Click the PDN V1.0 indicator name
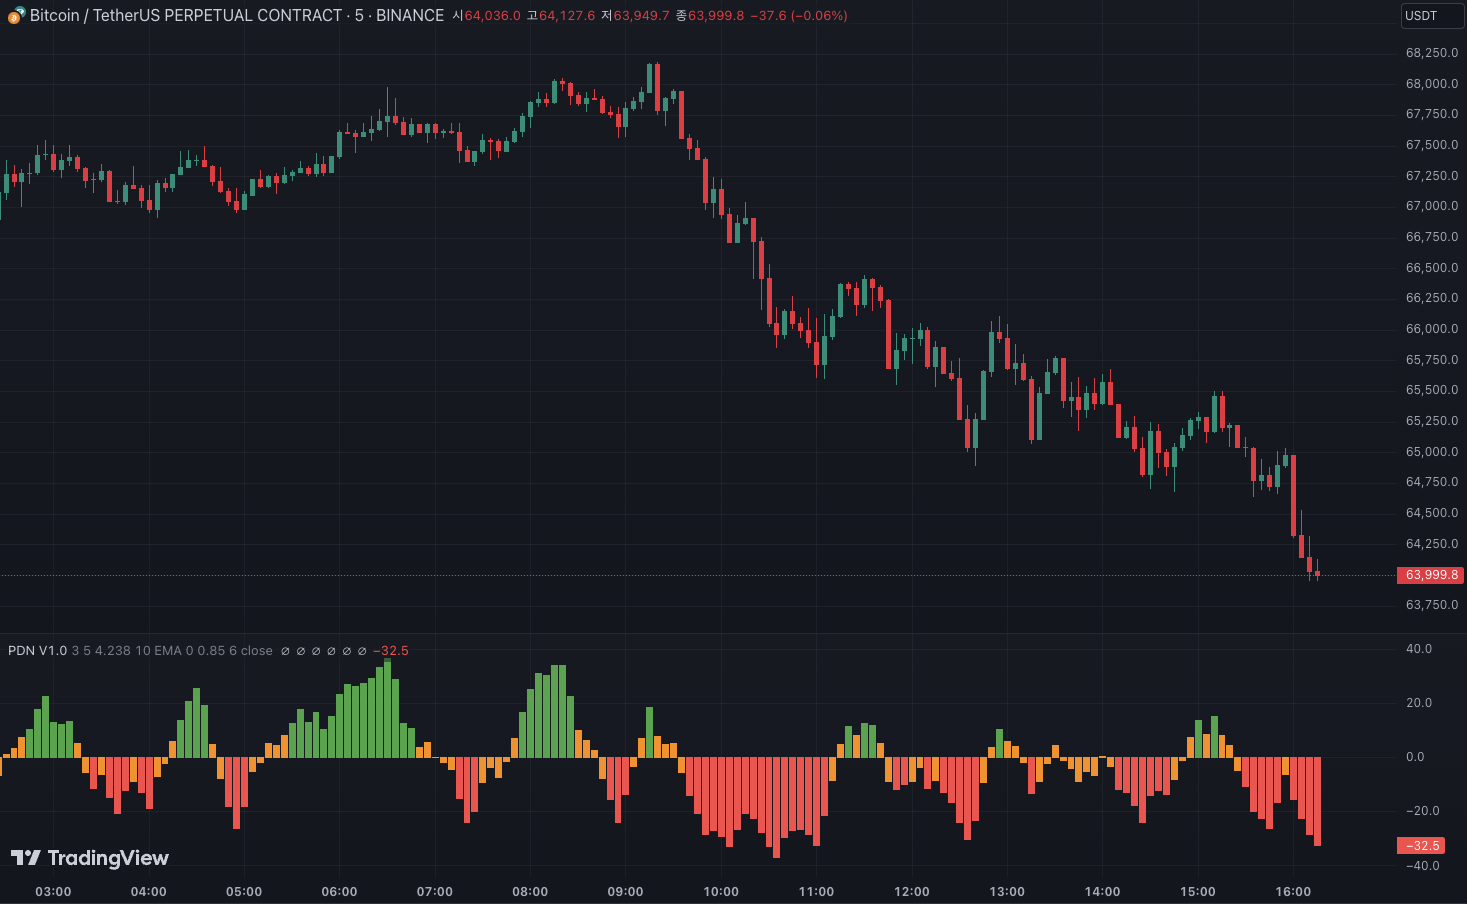 (38, 651)
